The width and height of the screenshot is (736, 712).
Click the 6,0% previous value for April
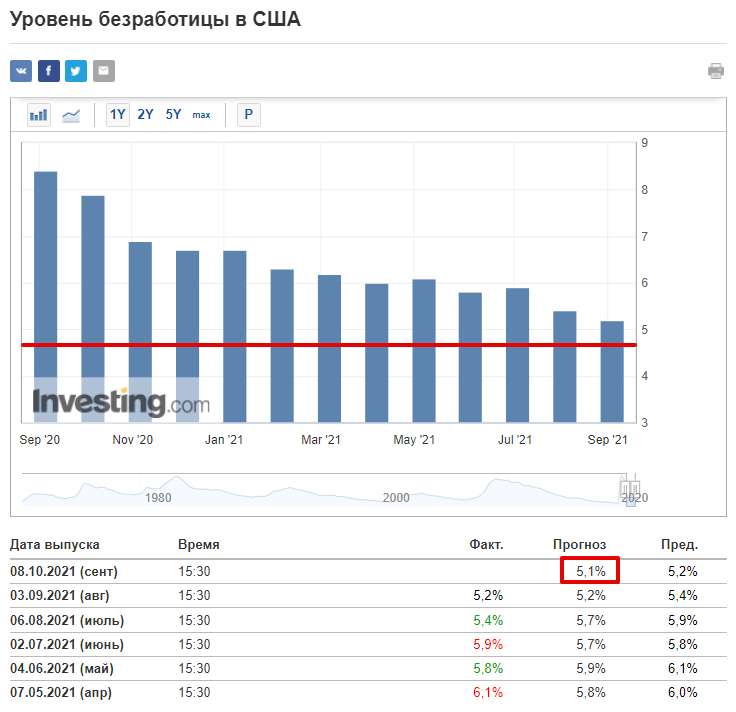[682, 692]
